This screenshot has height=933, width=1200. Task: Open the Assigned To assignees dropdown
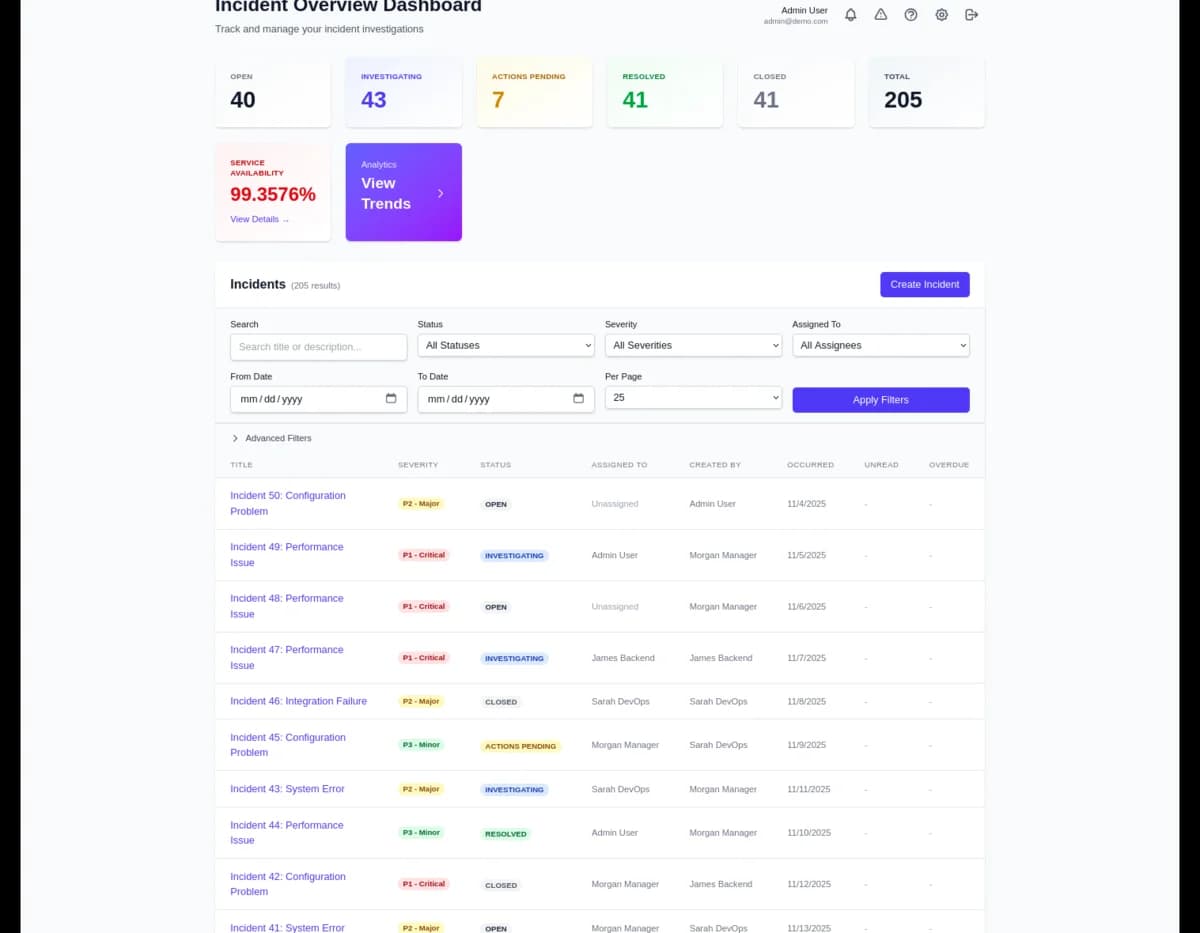[x=880, y=345]
